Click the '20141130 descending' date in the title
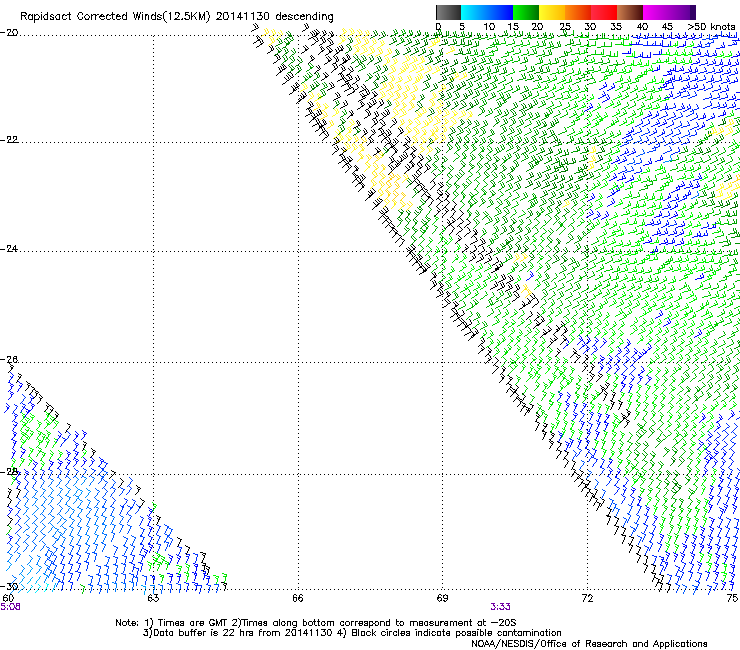The width and height of the screenshot is (740, 650). [275, 17]
